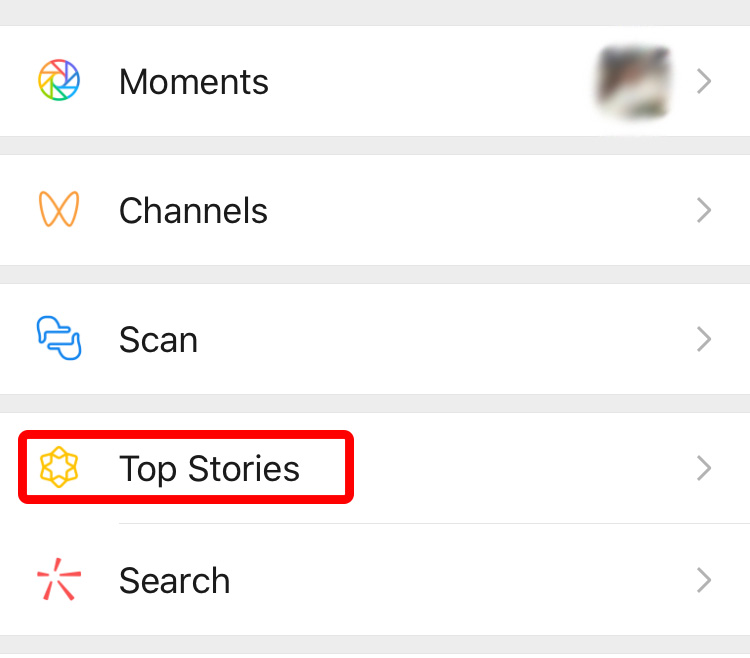Tap the yellow Top Stories star icon

pyautogui.click(x=59, y=467)
